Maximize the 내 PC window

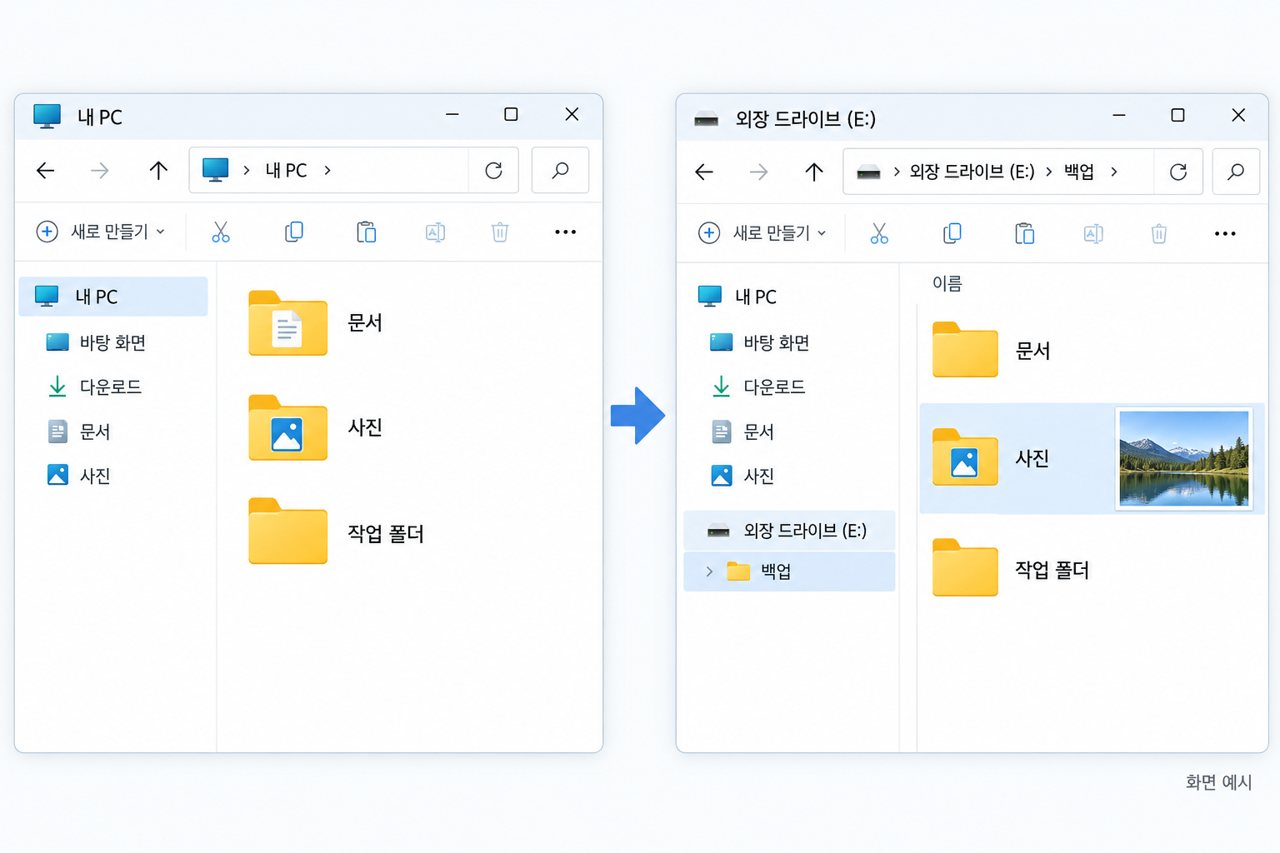[511, 114]
